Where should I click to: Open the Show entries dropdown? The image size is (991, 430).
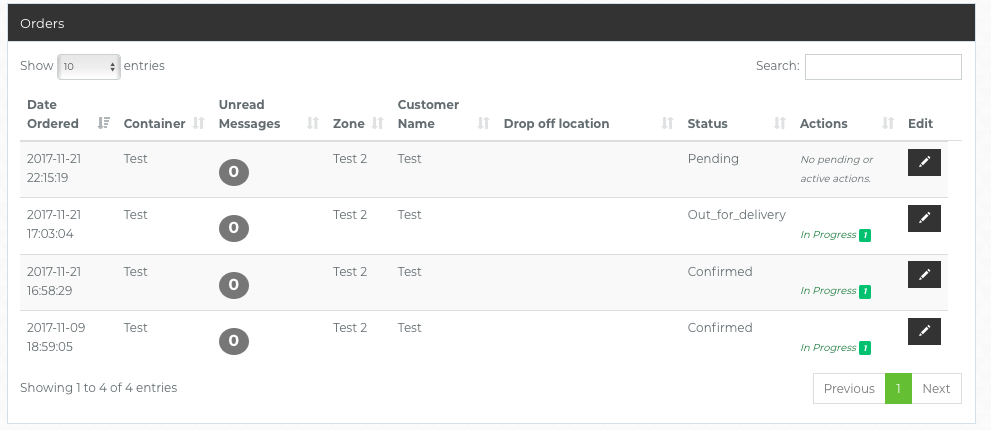(89, 67)
